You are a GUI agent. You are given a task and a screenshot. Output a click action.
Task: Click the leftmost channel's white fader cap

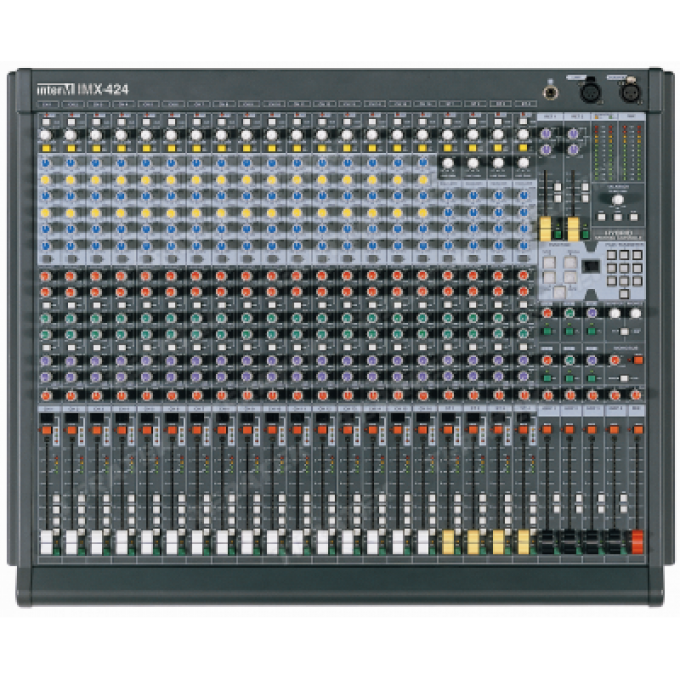coord(46,542)
